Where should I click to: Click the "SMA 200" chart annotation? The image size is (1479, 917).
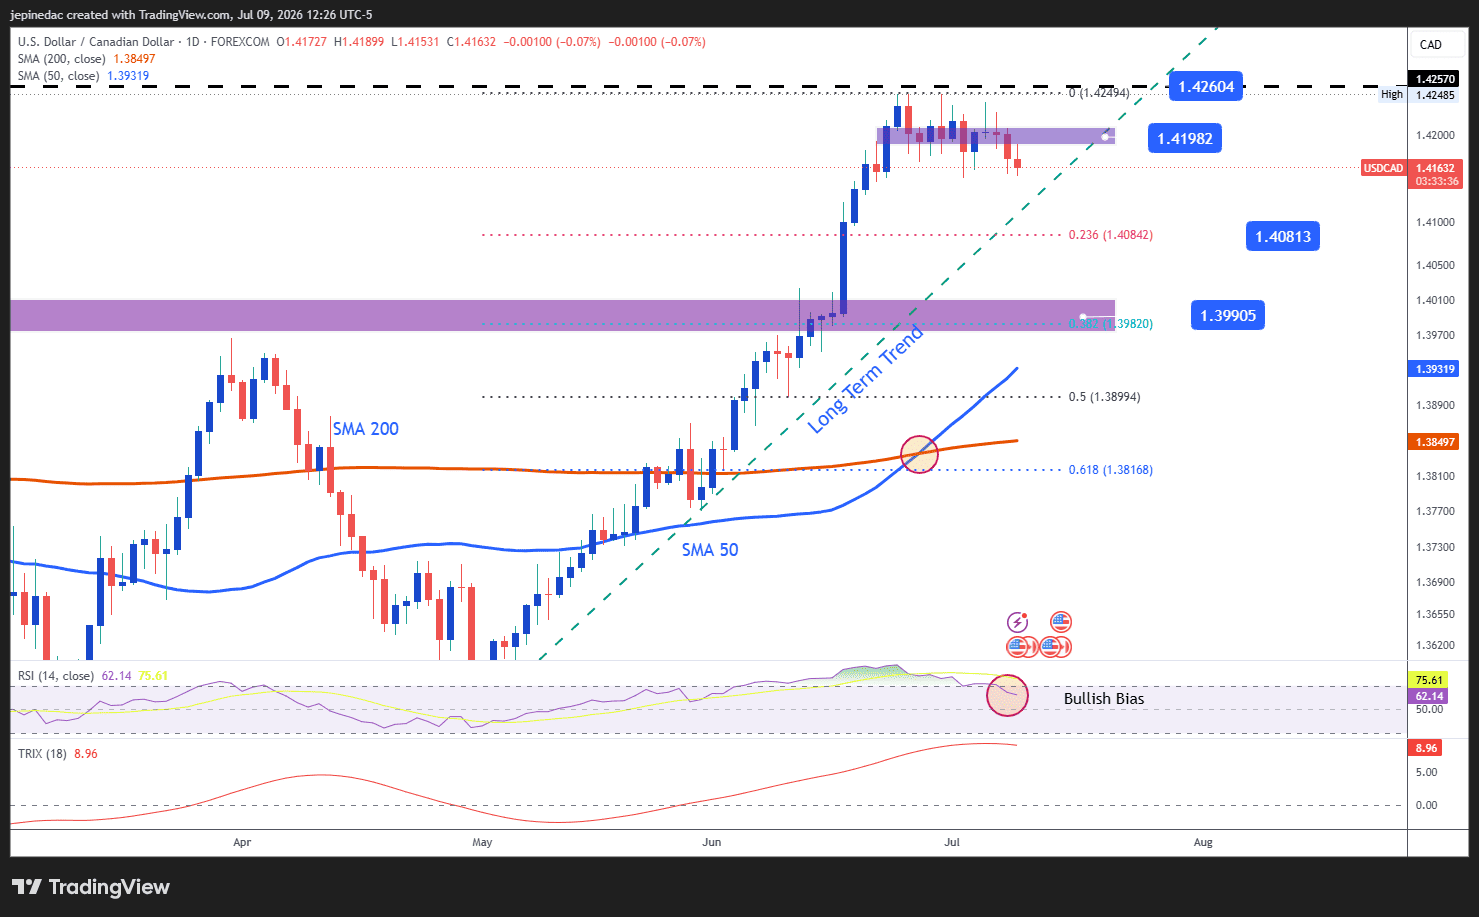coord(366,429)
